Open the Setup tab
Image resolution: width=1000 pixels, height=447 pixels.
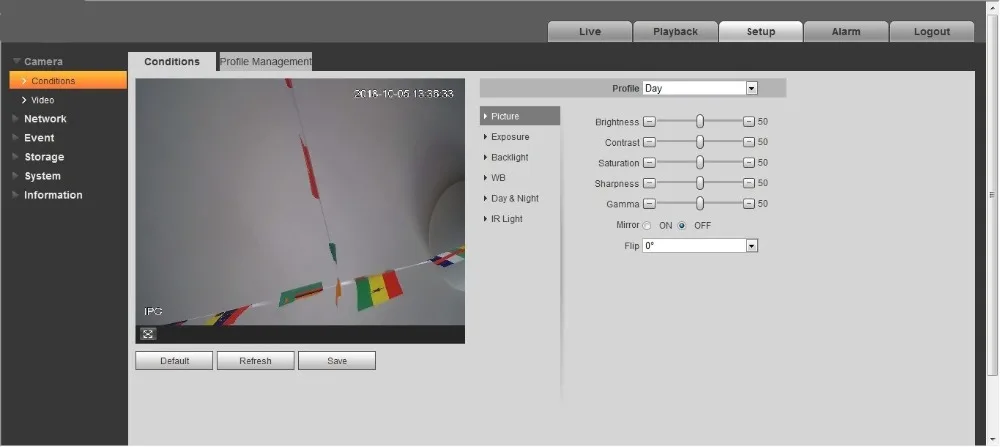pyautogui.click(x=761, y=32)
